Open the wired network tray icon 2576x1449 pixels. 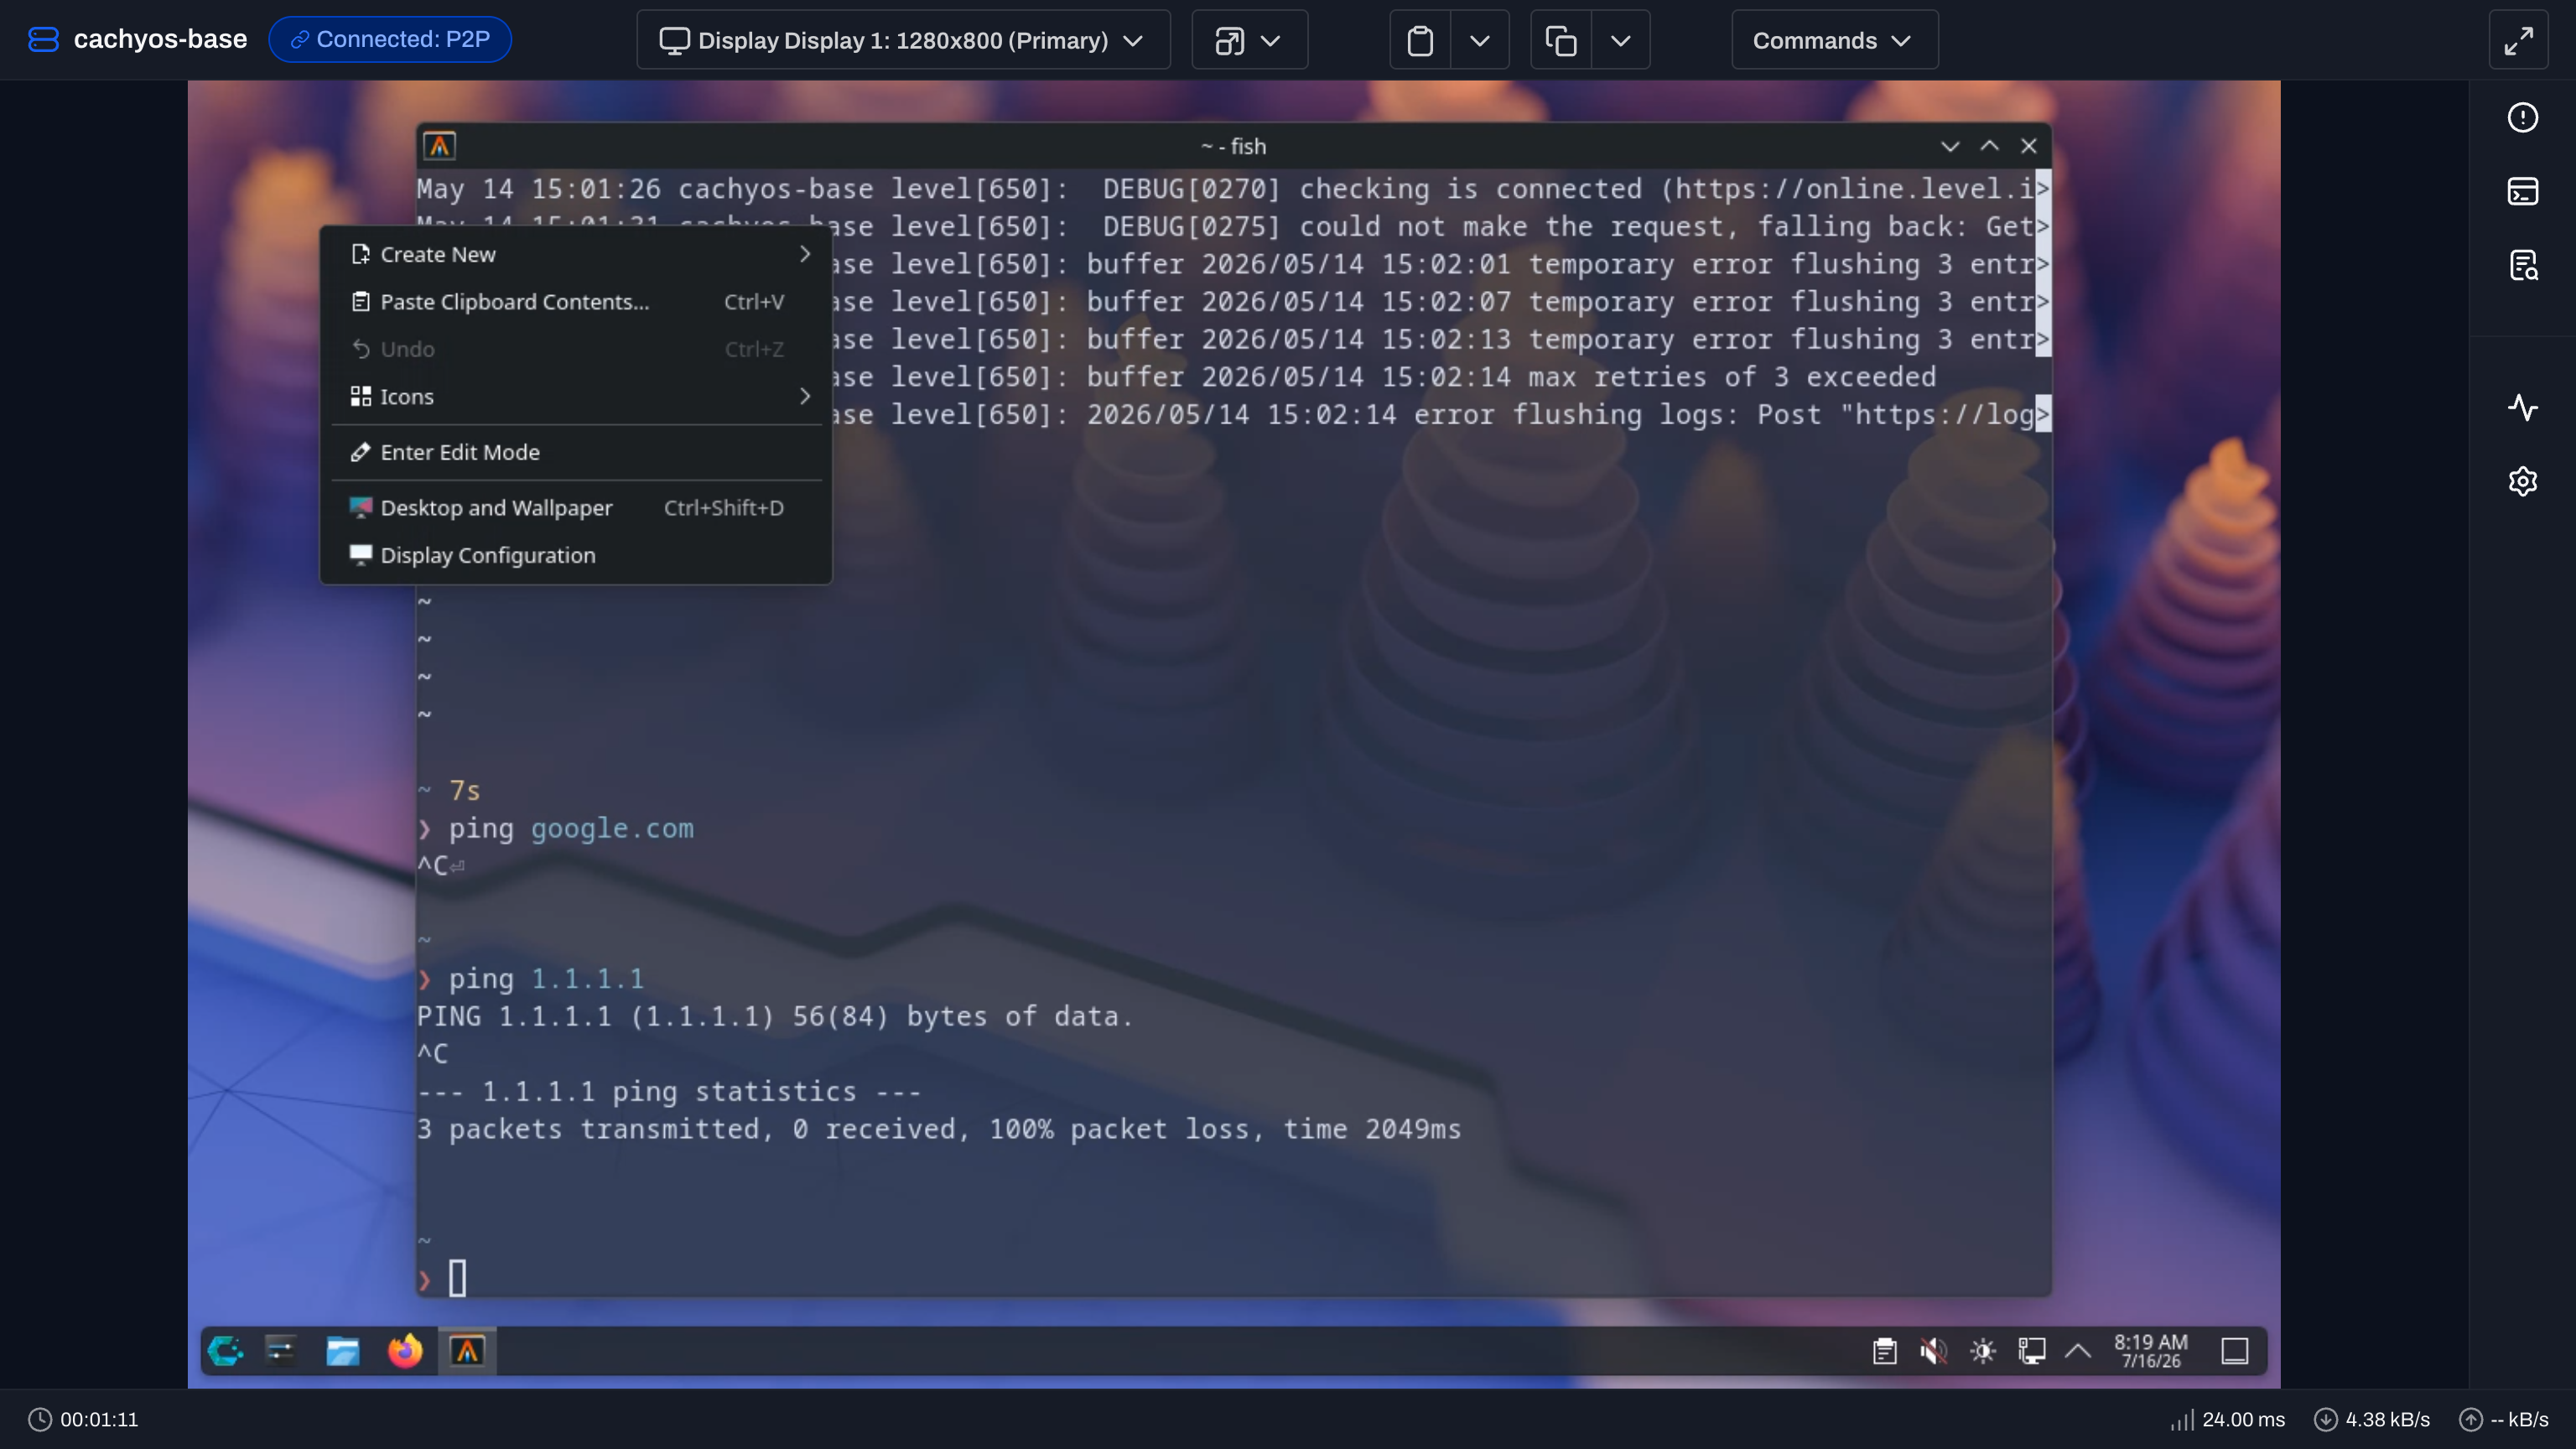(x=2031, y=1351)
